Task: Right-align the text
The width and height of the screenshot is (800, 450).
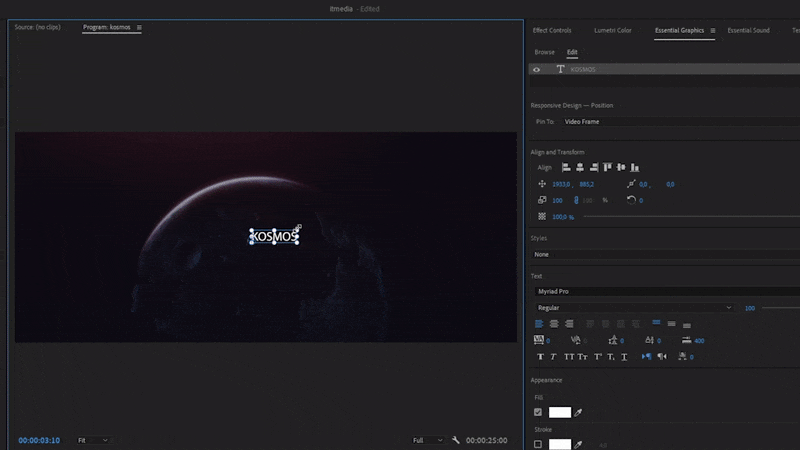Action: tap(569, 324)
